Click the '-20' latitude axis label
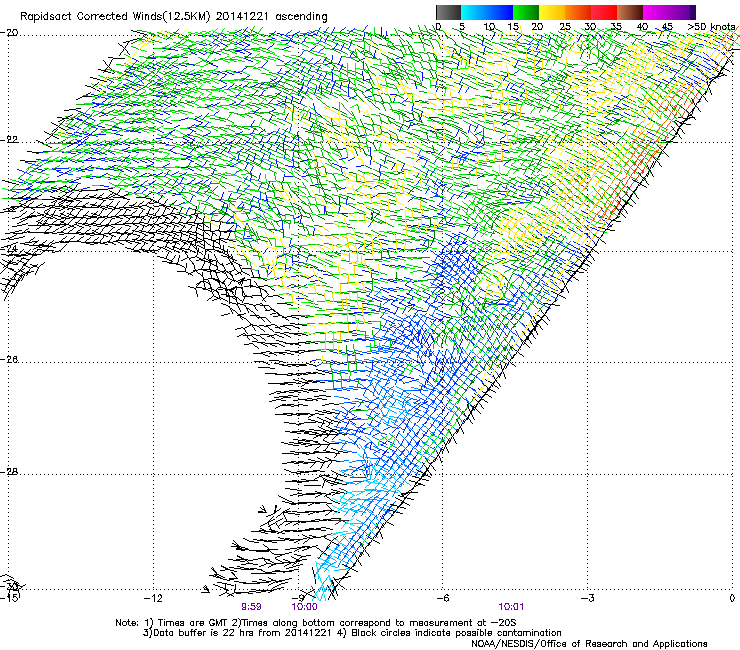740x650 pixels. pos(9,32)
